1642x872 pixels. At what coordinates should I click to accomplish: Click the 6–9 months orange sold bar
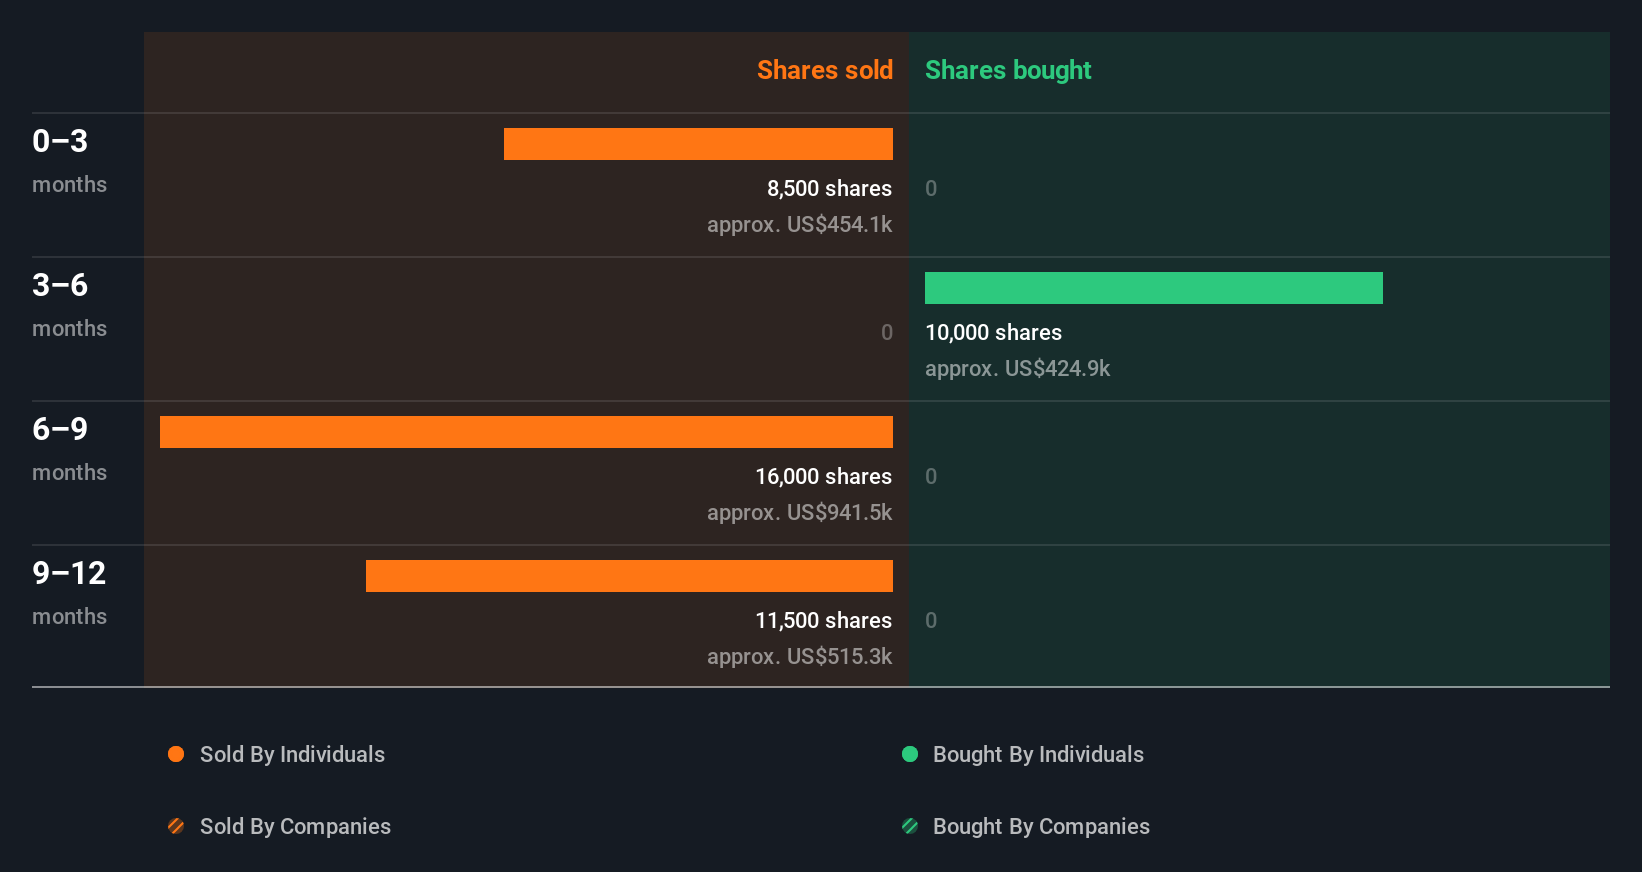click(526, 432)
